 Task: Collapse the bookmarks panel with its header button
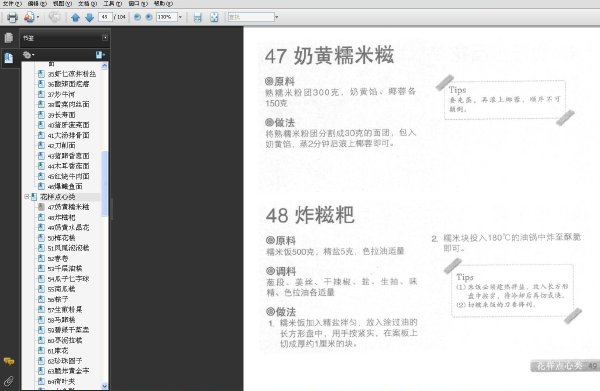(105, 37)
